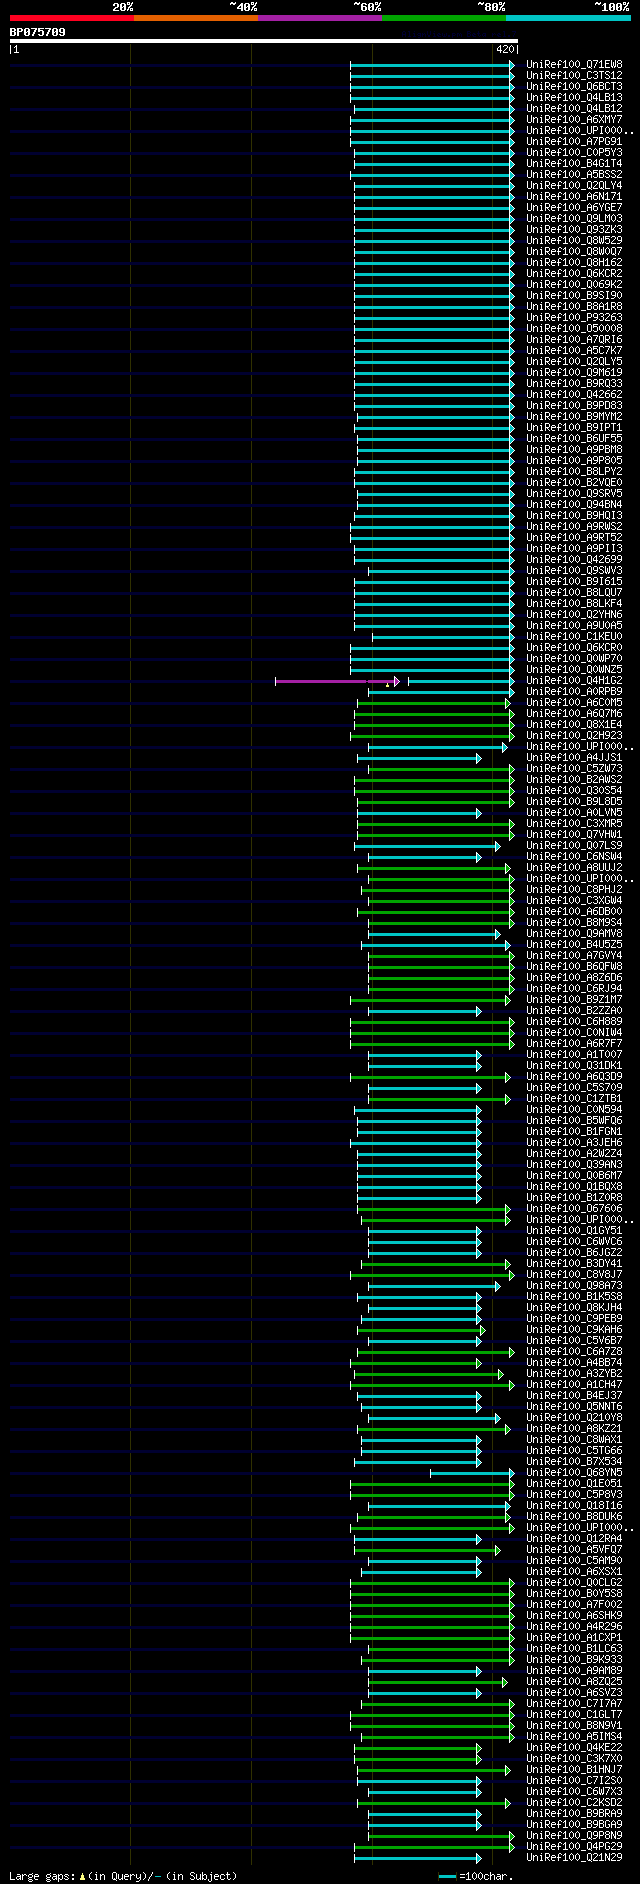Click the BP075709 query label
Image resolution: width=640 pixels, height=1884 pixels.
[x=38, y=32]
